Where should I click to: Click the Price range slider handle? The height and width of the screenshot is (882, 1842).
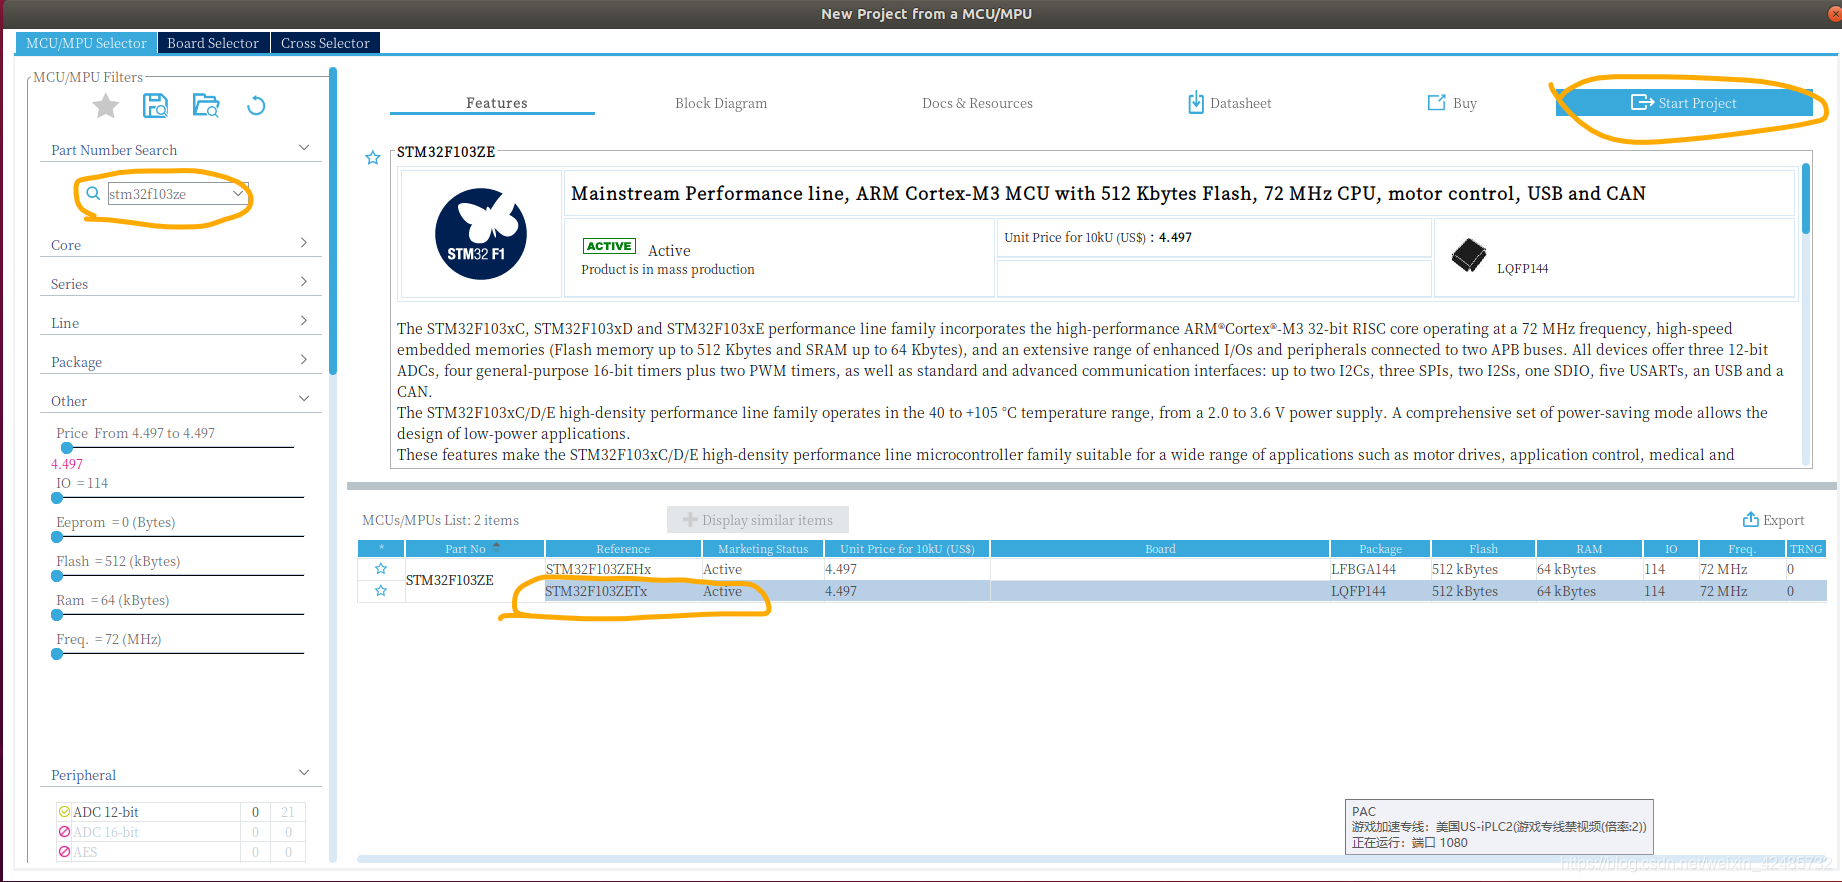(x=67, y=448)
